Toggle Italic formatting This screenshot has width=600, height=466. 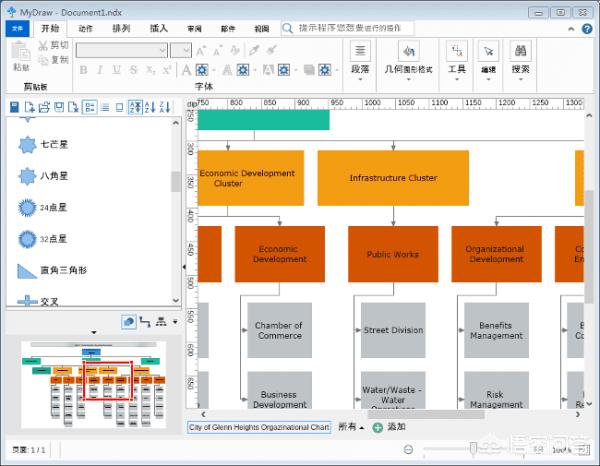100,70
